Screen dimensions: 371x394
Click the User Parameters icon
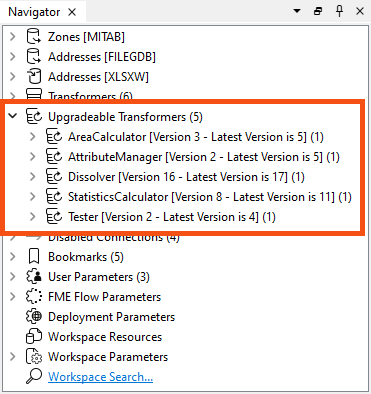click(34, 277)
